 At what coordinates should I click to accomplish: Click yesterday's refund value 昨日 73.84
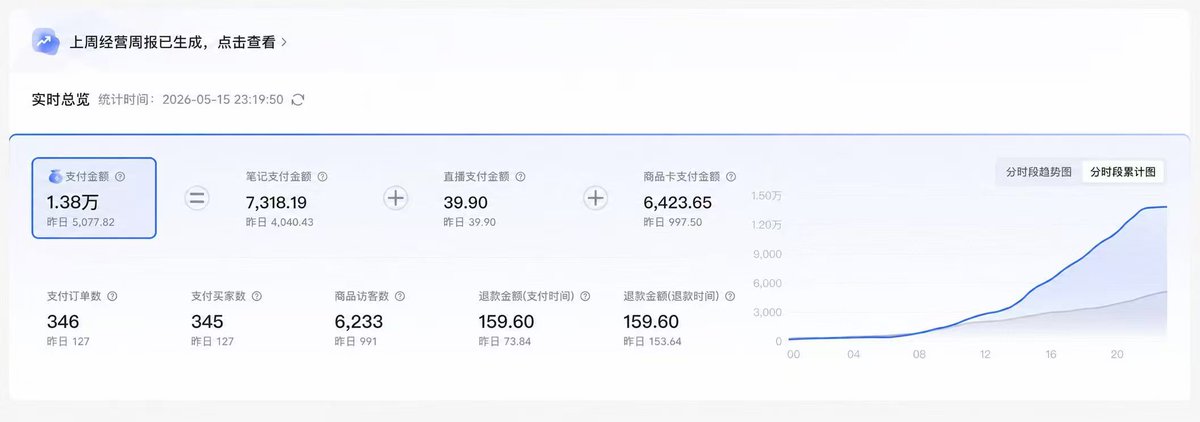click(x=504, y=342)
